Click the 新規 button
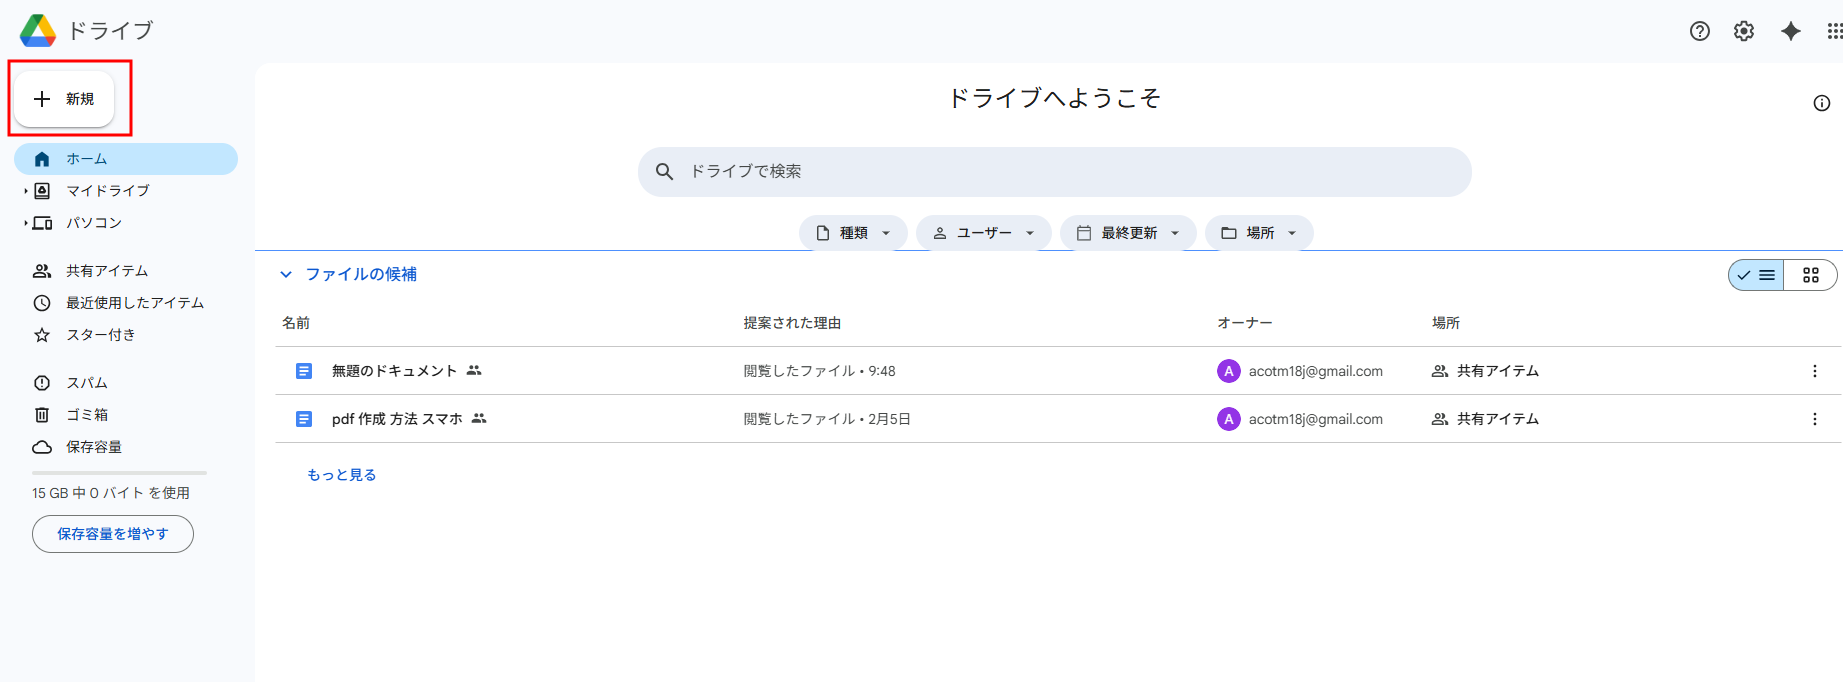 pyautogui.click(x=64, y=99)
